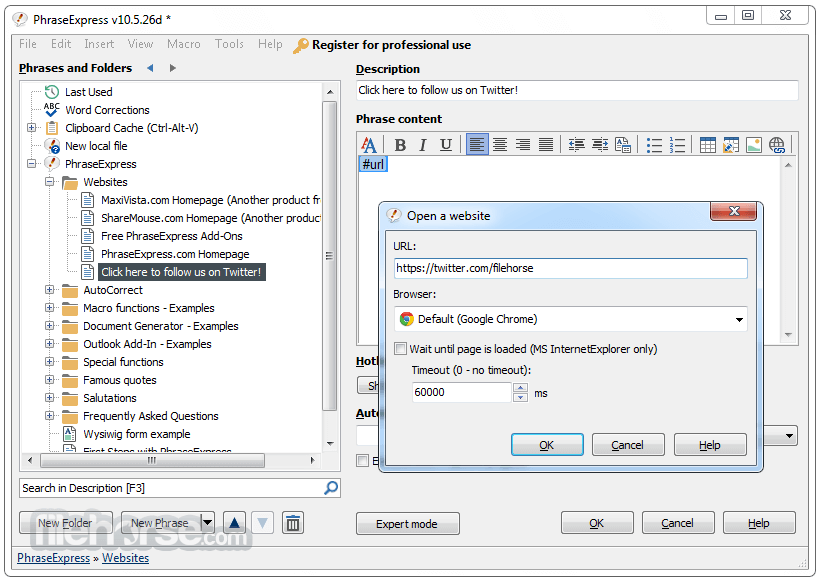Move the phrase down with arrow
Screen dimensions: 820x581
263,522
